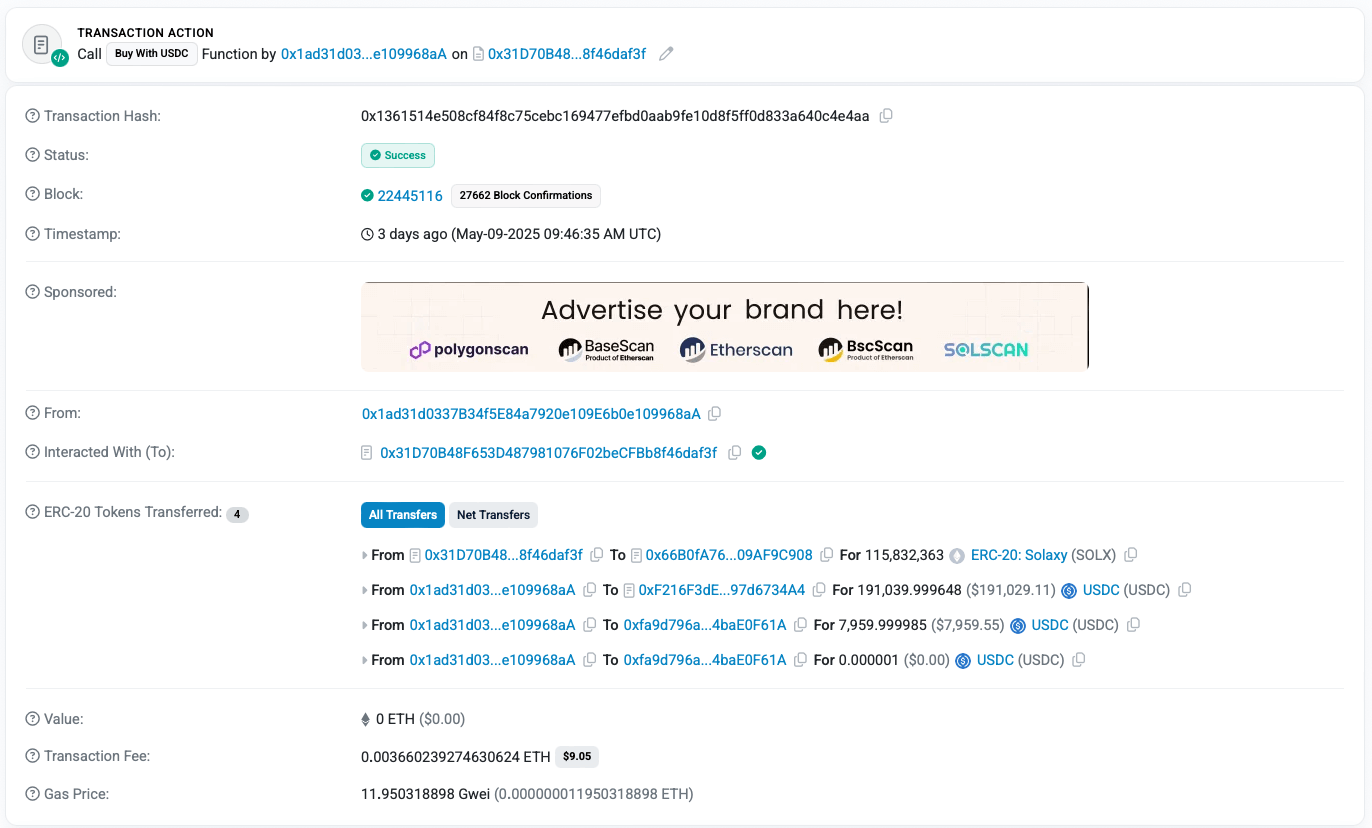Image resolution: width=1372 pixels, height=828 pixels.
Task: Select the All Transfers tab
Action: click(403, 514)
